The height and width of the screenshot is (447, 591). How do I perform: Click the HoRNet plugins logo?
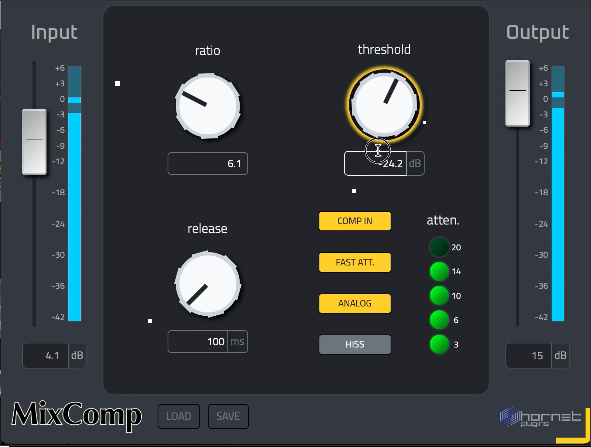(x=540, y=418)
